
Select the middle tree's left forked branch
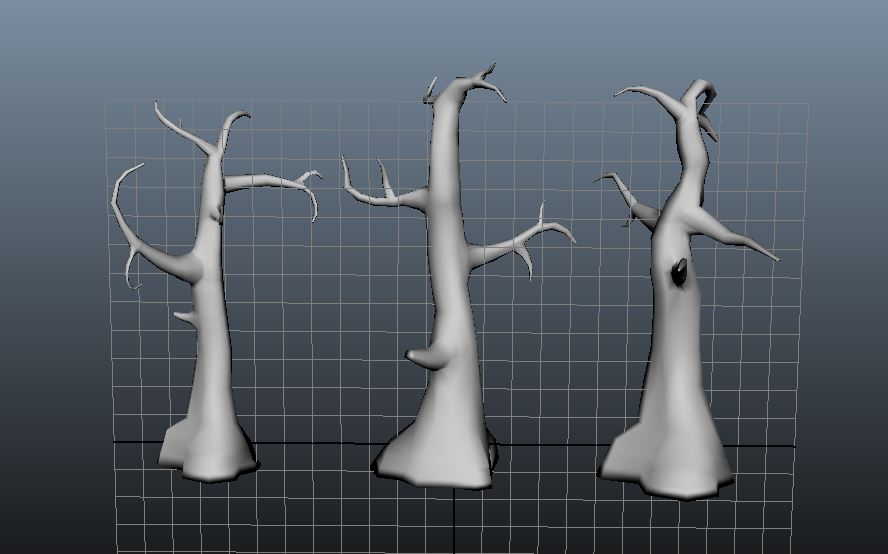pyautogui.click(x=385, y=197)
